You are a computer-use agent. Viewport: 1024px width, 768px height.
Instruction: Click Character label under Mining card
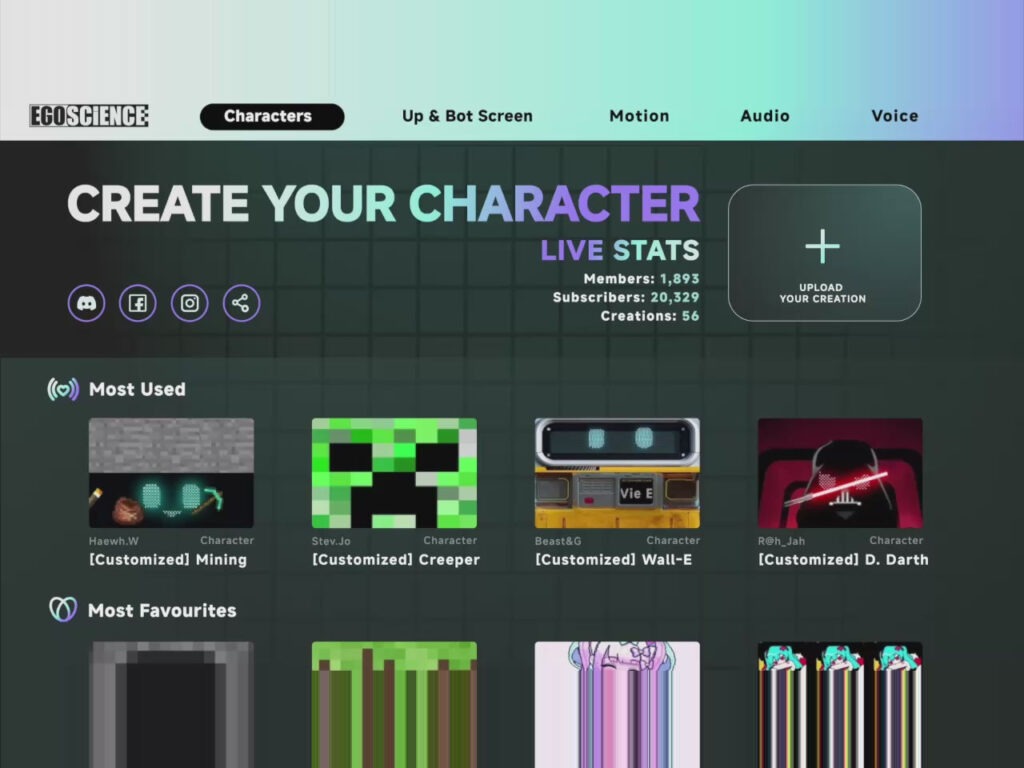[227, 540]
